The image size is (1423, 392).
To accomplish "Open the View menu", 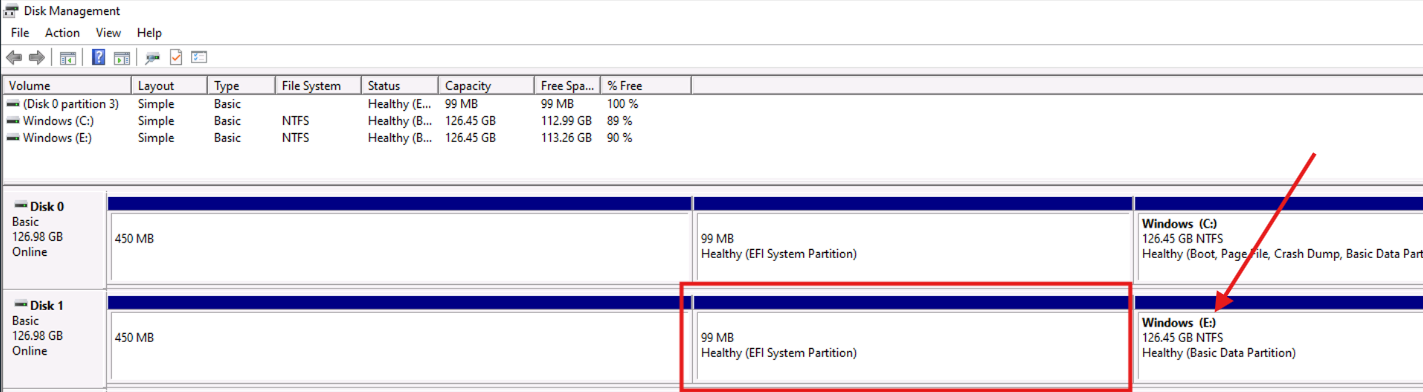I will click(108, 33).
